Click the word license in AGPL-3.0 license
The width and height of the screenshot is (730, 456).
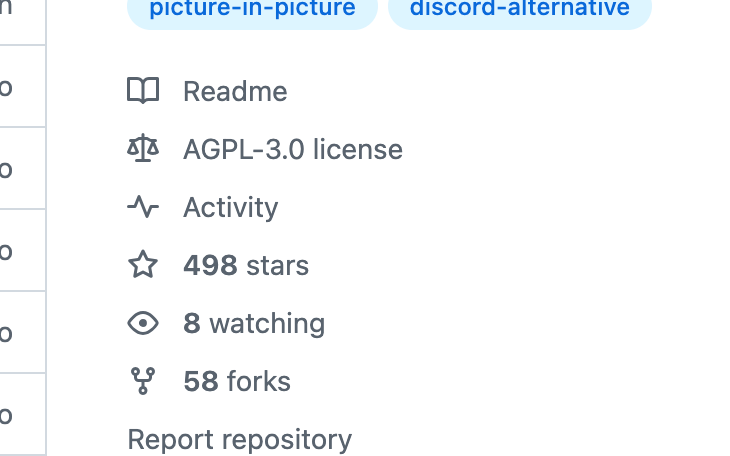(x=358, y=150)
